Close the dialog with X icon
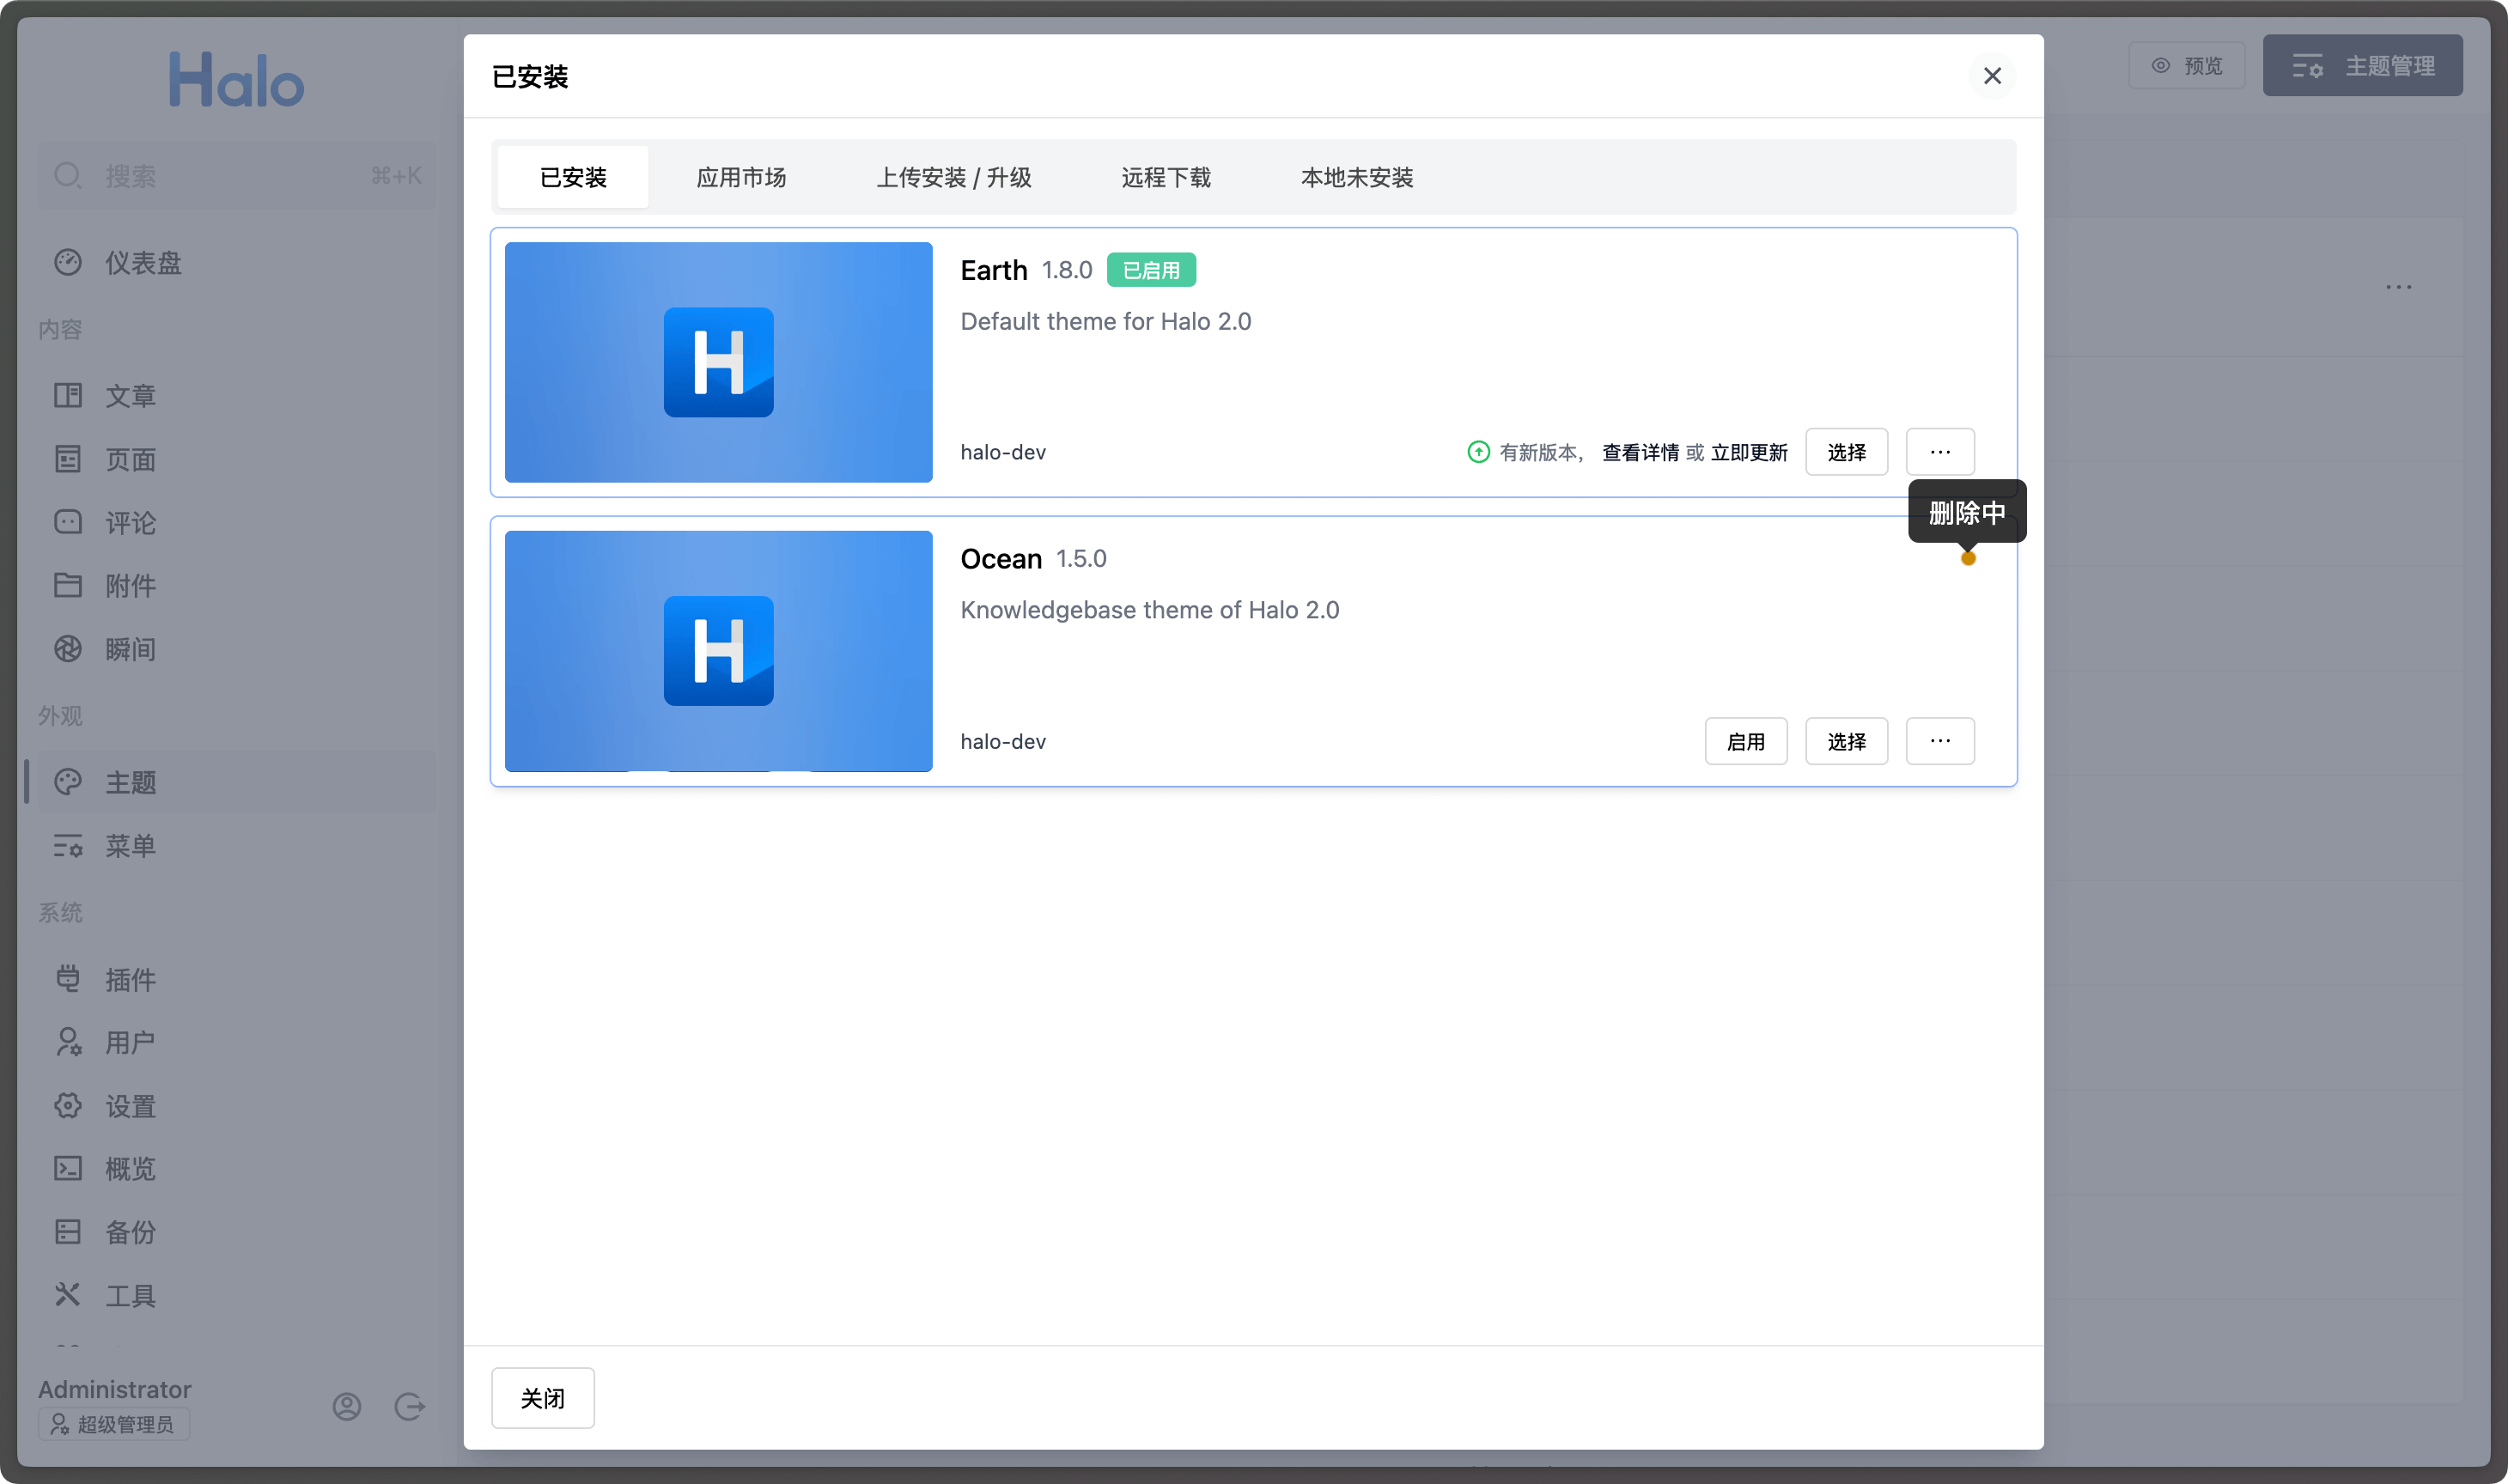The height and width of the screenshot is (1484, 2508). coord(1991,76)
